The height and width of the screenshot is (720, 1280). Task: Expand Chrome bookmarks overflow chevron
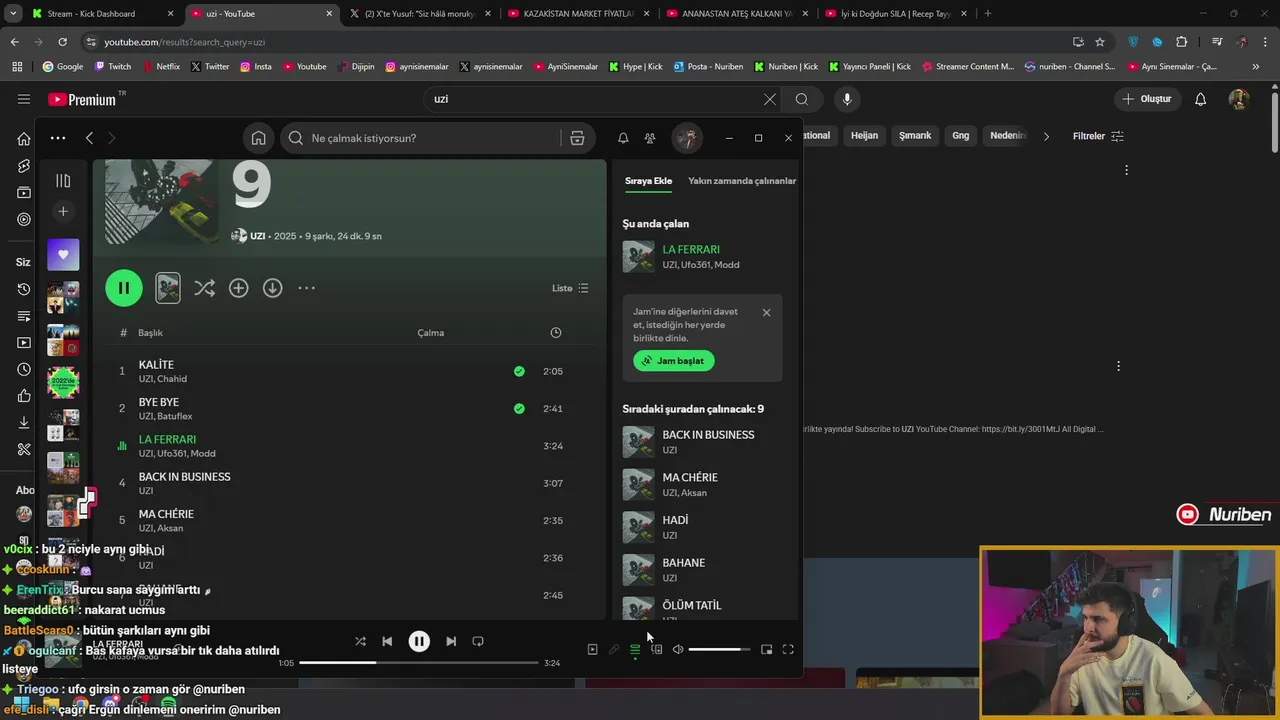pos(1256,67)
